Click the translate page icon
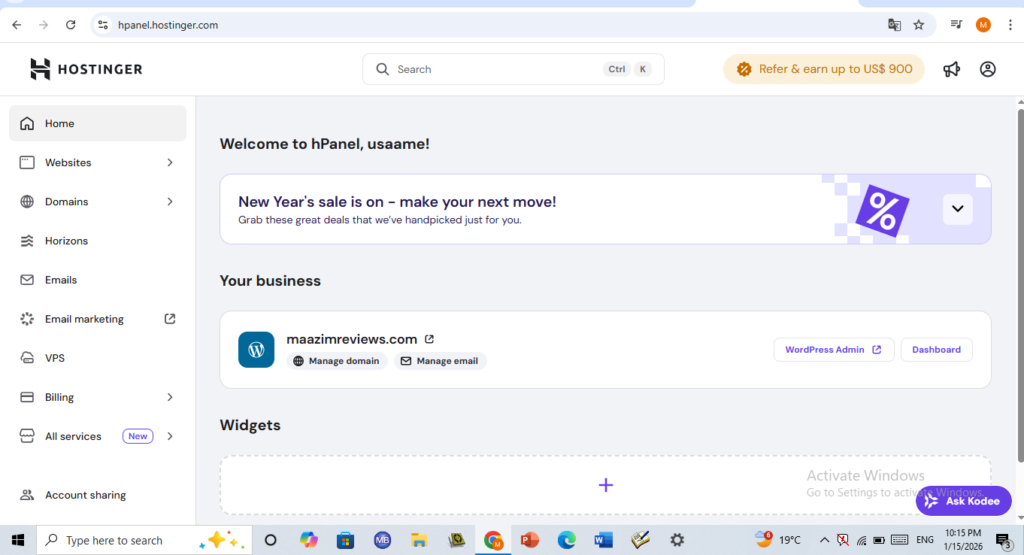 coord(894,25)
